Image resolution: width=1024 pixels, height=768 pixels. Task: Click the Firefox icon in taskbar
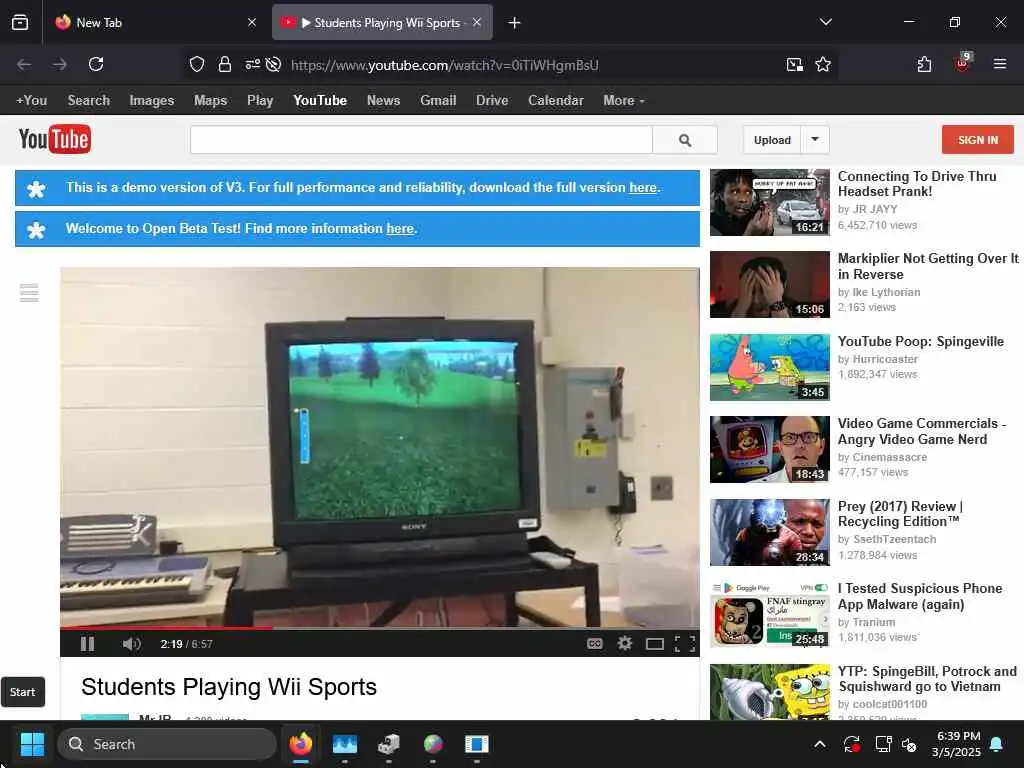[x=300, y=744]
